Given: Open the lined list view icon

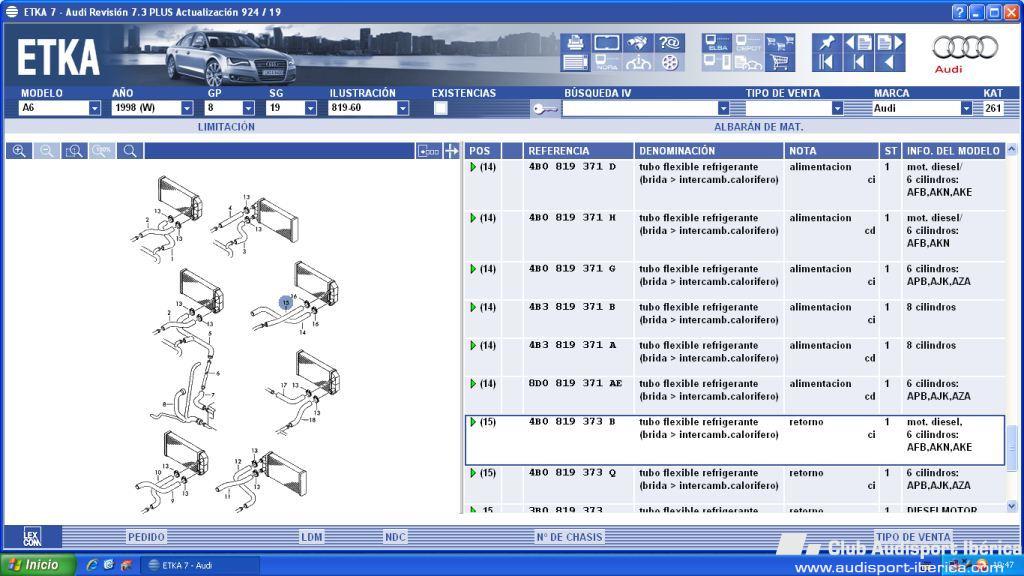Looking at the screenshot, I should point(575,63).
